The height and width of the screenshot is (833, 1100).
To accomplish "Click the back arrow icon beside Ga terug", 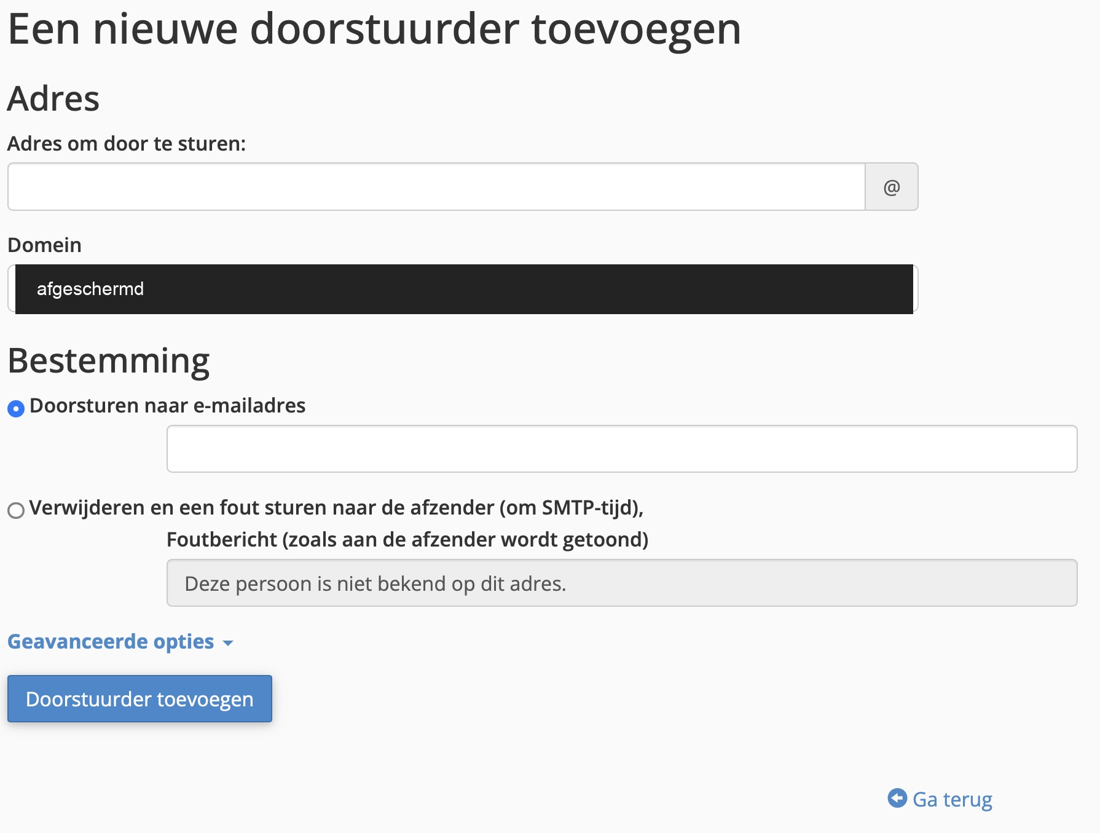I will [897, 798].
